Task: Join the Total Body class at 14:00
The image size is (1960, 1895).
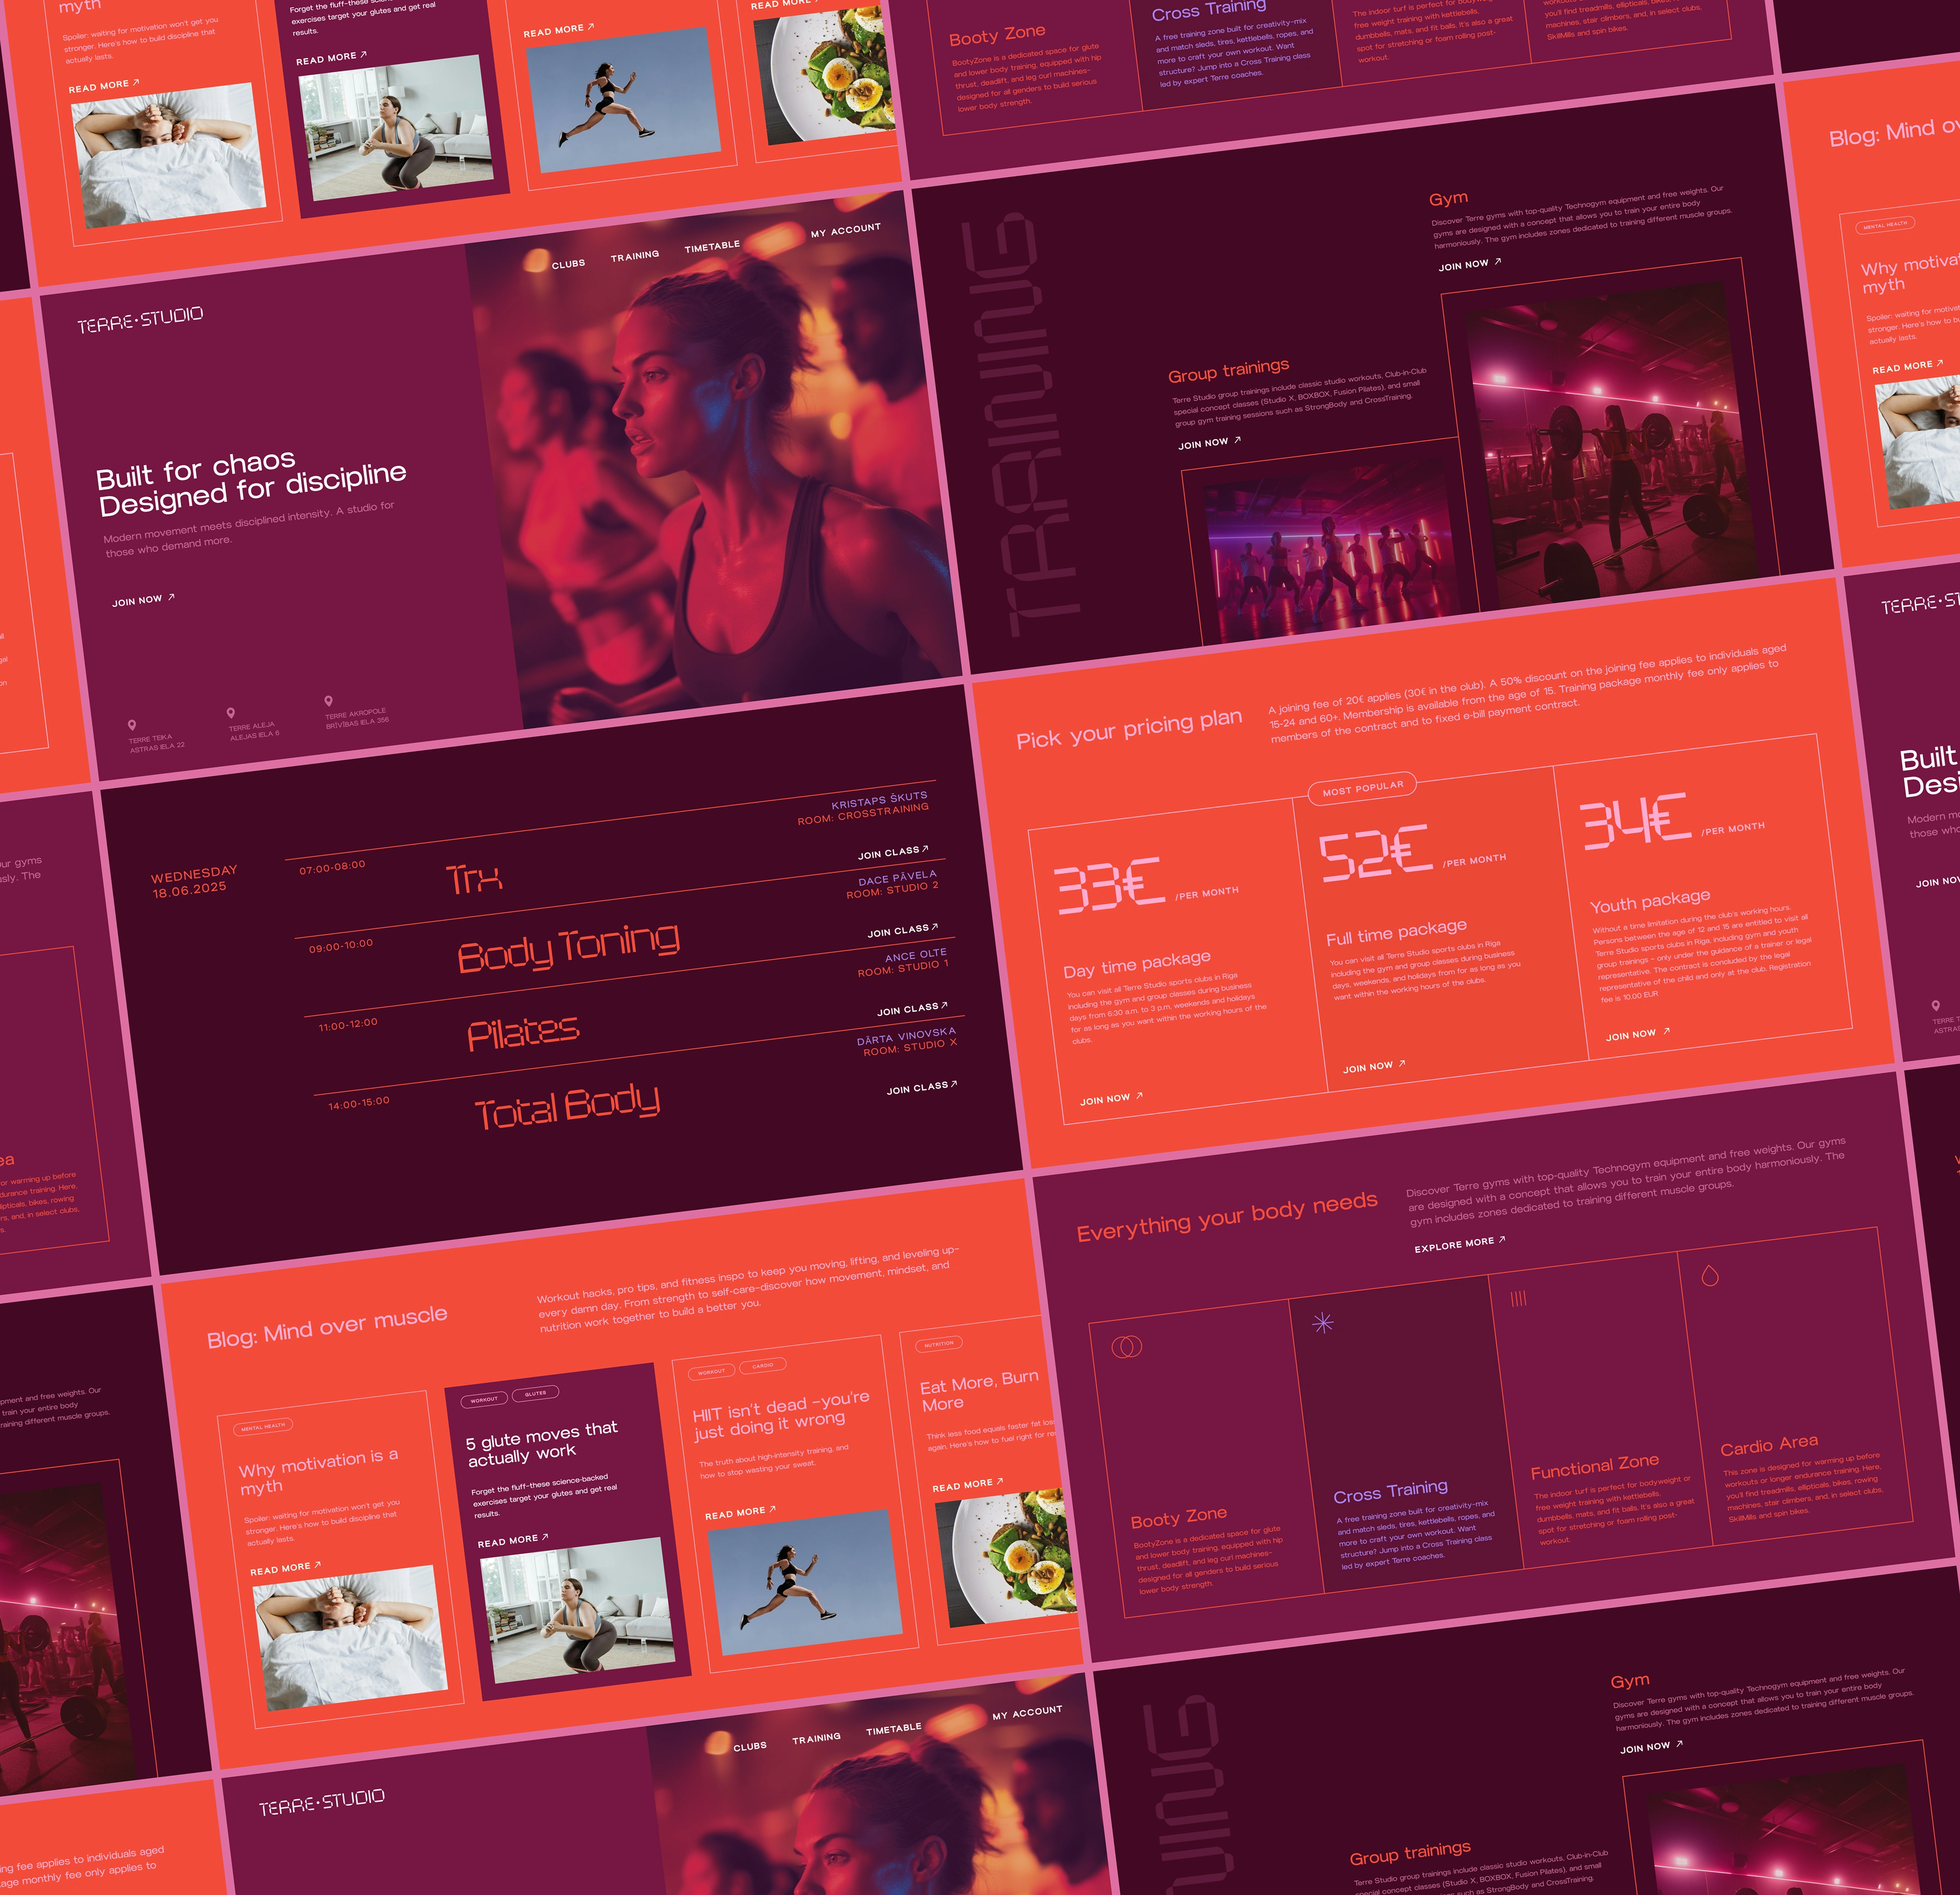Action: (921, 1087)
